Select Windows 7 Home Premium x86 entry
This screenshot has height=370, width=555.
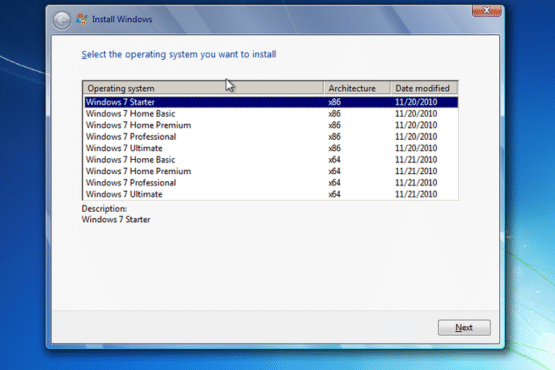pyautogui.click(x=271, y=125)
